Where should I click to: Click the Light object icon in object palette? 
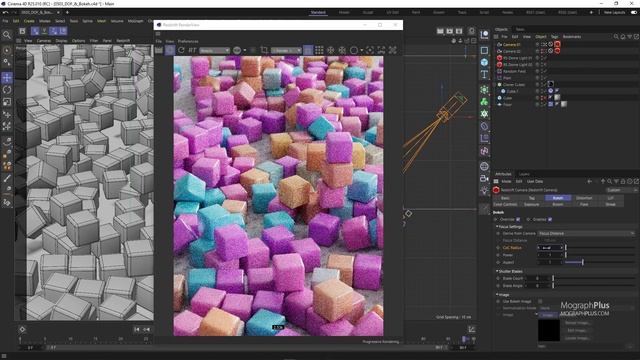tap(484, 191)
